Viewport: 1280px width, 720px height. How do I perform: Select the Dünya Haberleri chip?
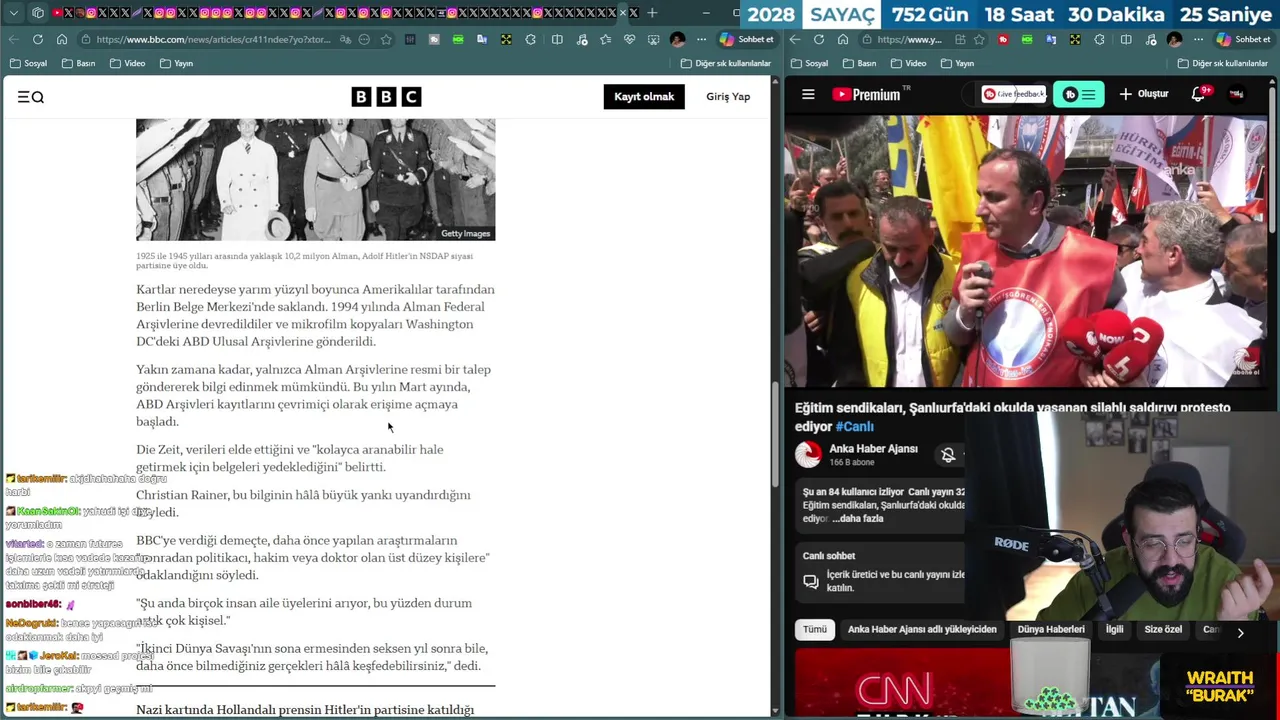tap(1051, 629)
